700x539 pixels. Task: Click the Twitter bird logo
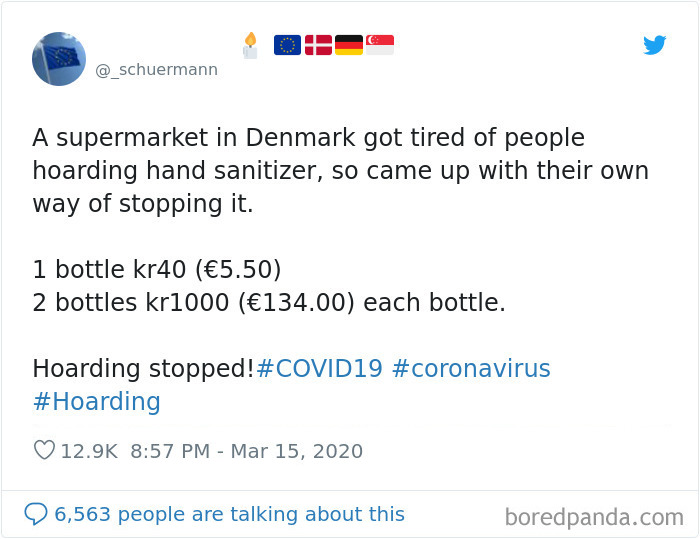(654, 45)
